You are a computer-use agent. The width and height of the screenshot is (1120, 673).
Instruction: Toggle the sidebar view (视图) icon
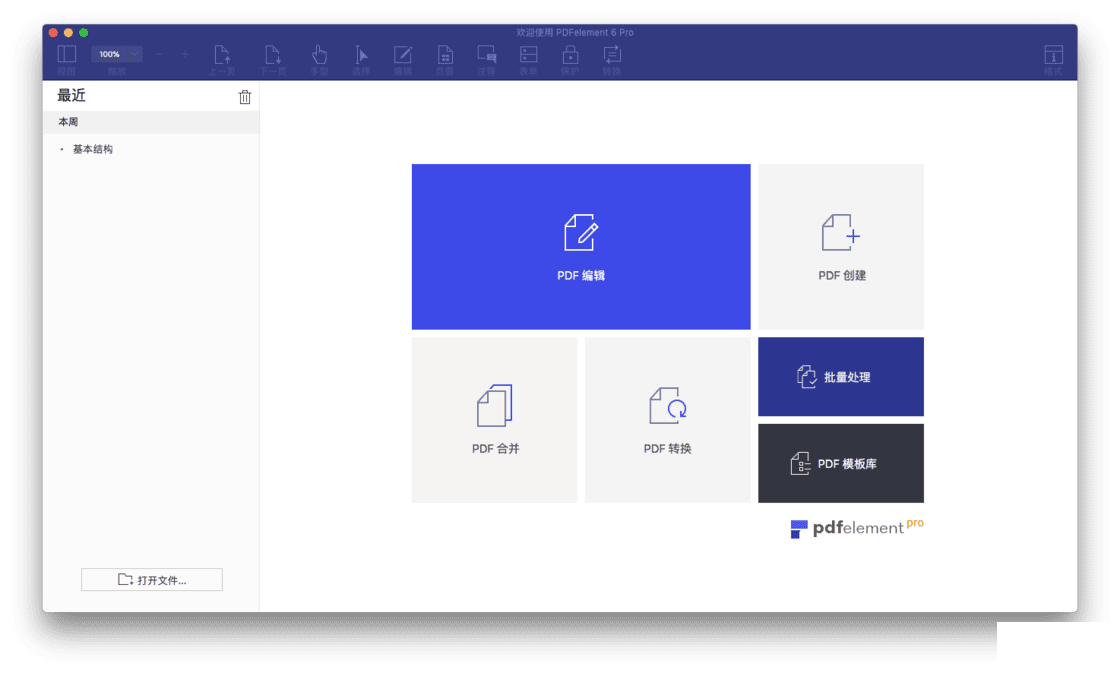66,54
